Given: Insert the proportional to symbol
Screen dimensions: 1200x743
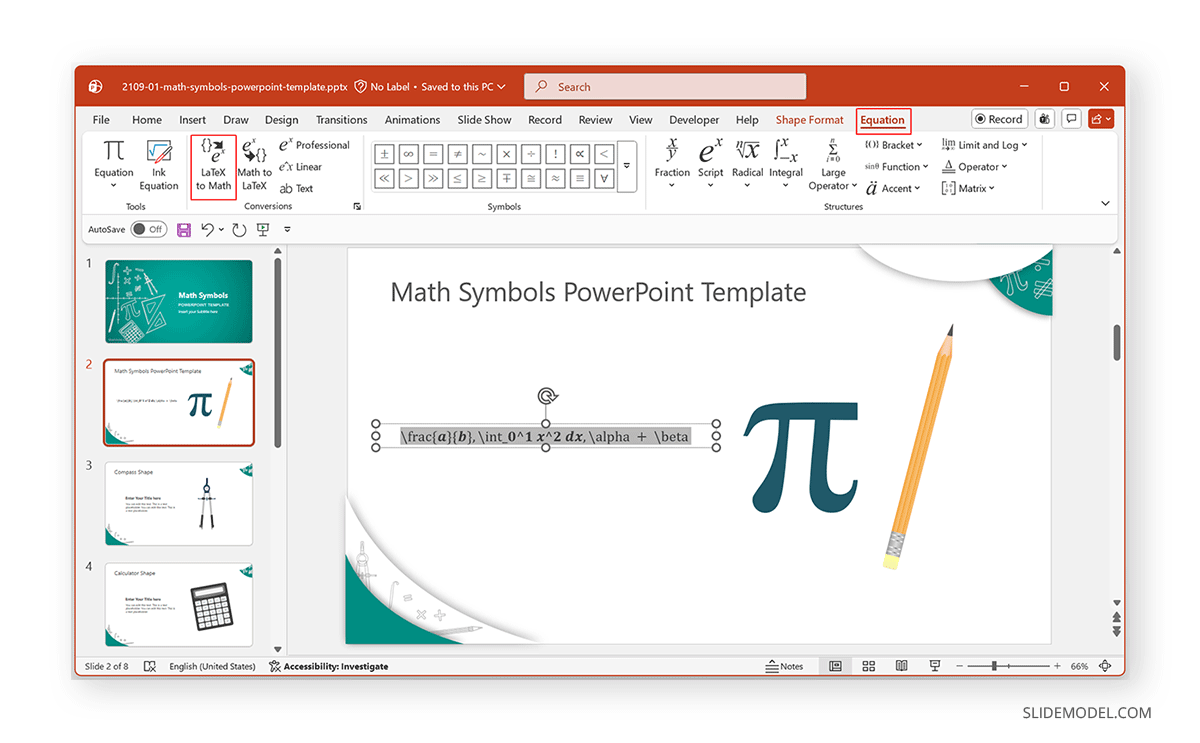Looking at the screenshot, I should click(580, 154).
